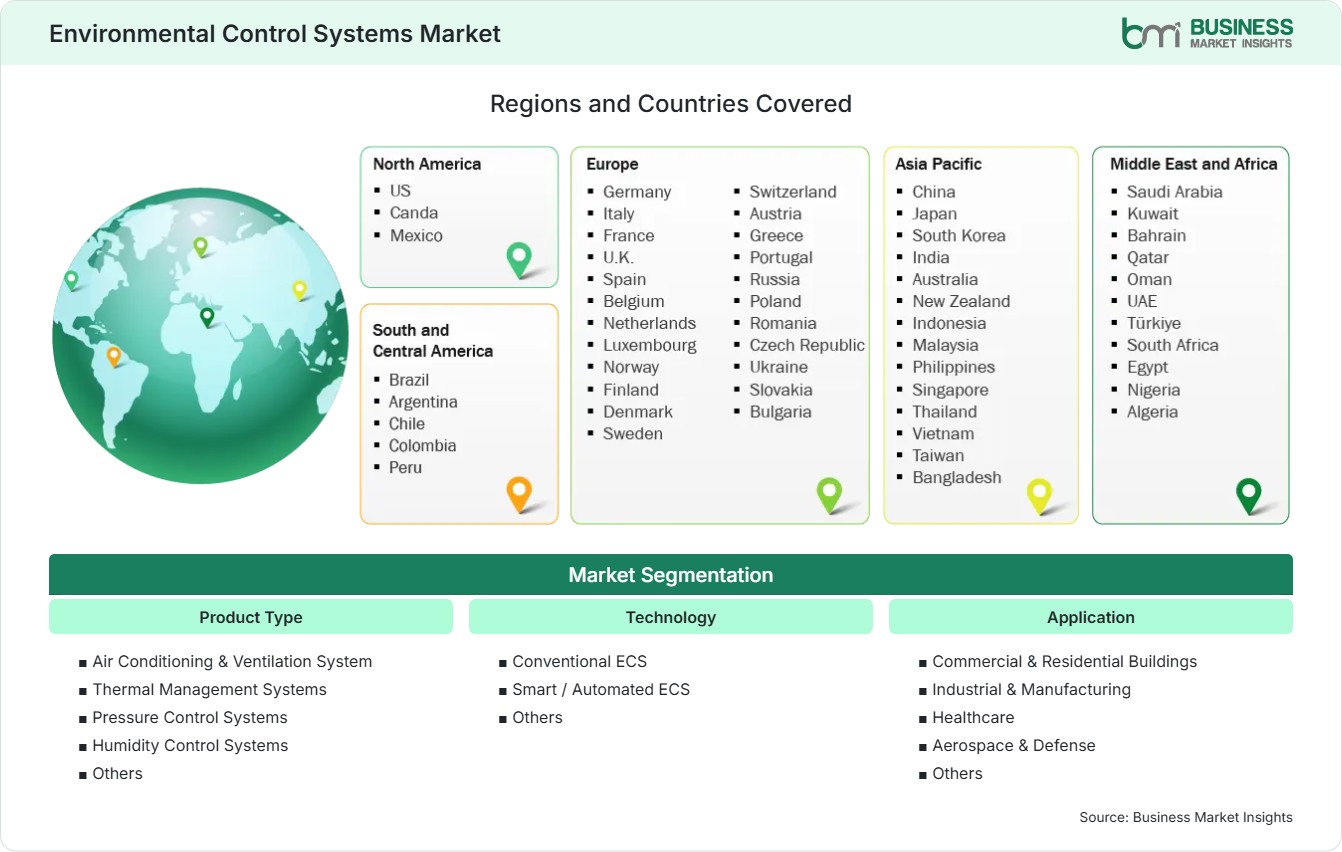This screenshot has height=852, width=1342.
Task: Select New Zealand in Asia Pacific list
Action: click(961, 301)
